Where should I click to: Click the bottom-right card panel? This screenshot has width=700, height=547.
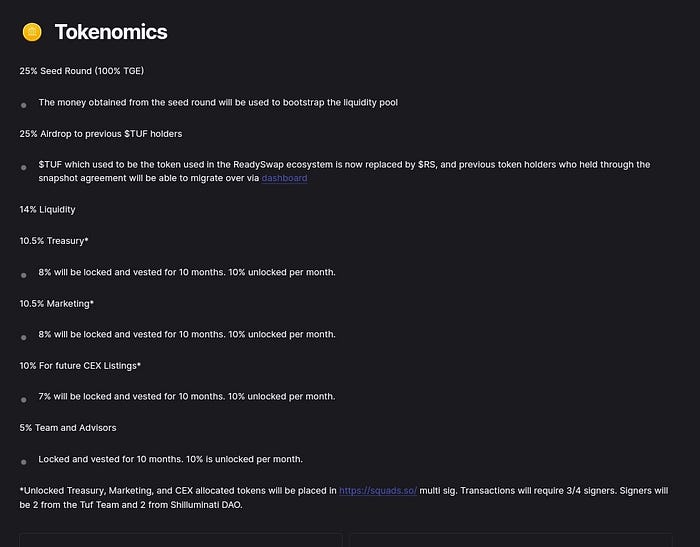click(510, 540)
